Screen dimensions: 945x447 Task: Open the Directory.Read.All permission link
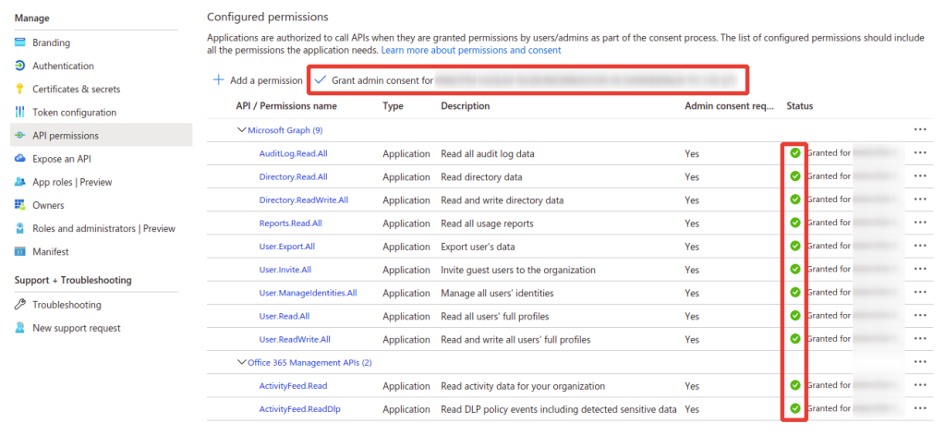click(293, 177)
